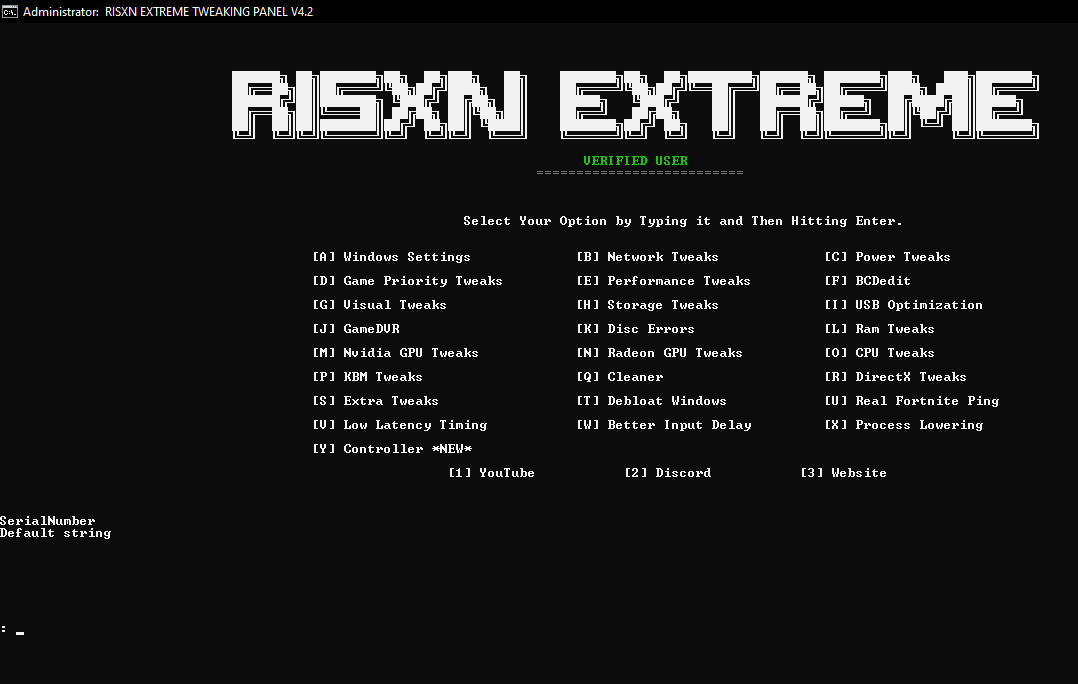Click the command prompt icon in title bar
Screen dimensions: 1078x684
9,11
